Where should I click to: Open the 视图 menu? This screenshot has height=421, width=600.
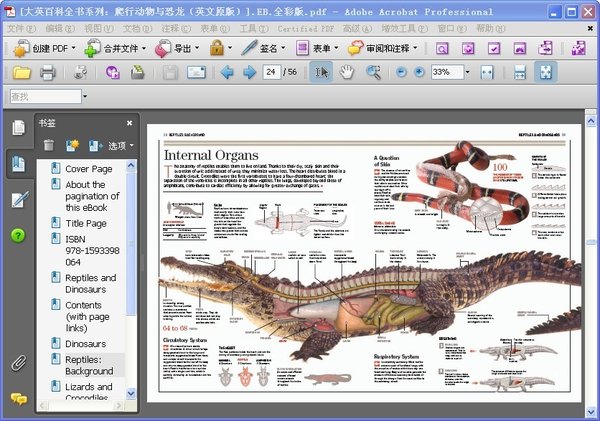pyautogui.click(x=99, y=28)
